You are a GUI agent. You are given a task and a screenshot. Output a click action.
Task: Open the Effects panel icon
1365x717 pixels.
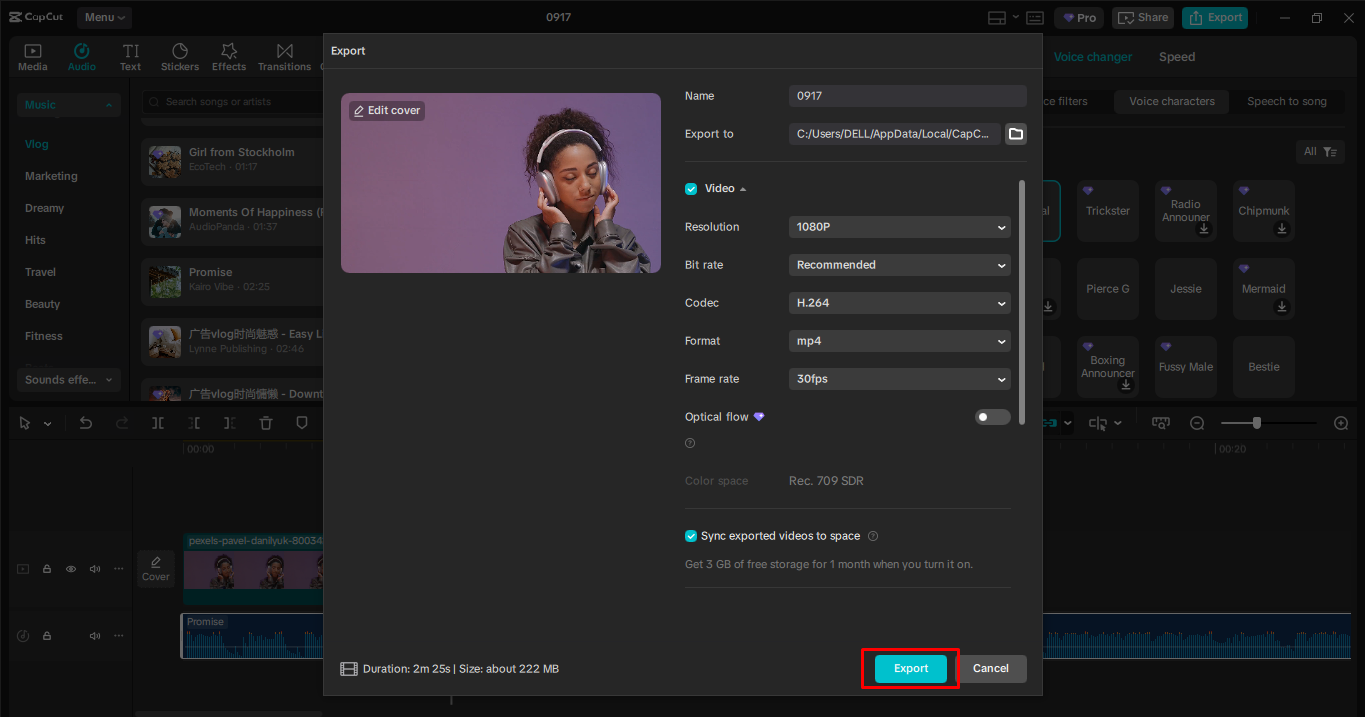[x=229, y=57]
